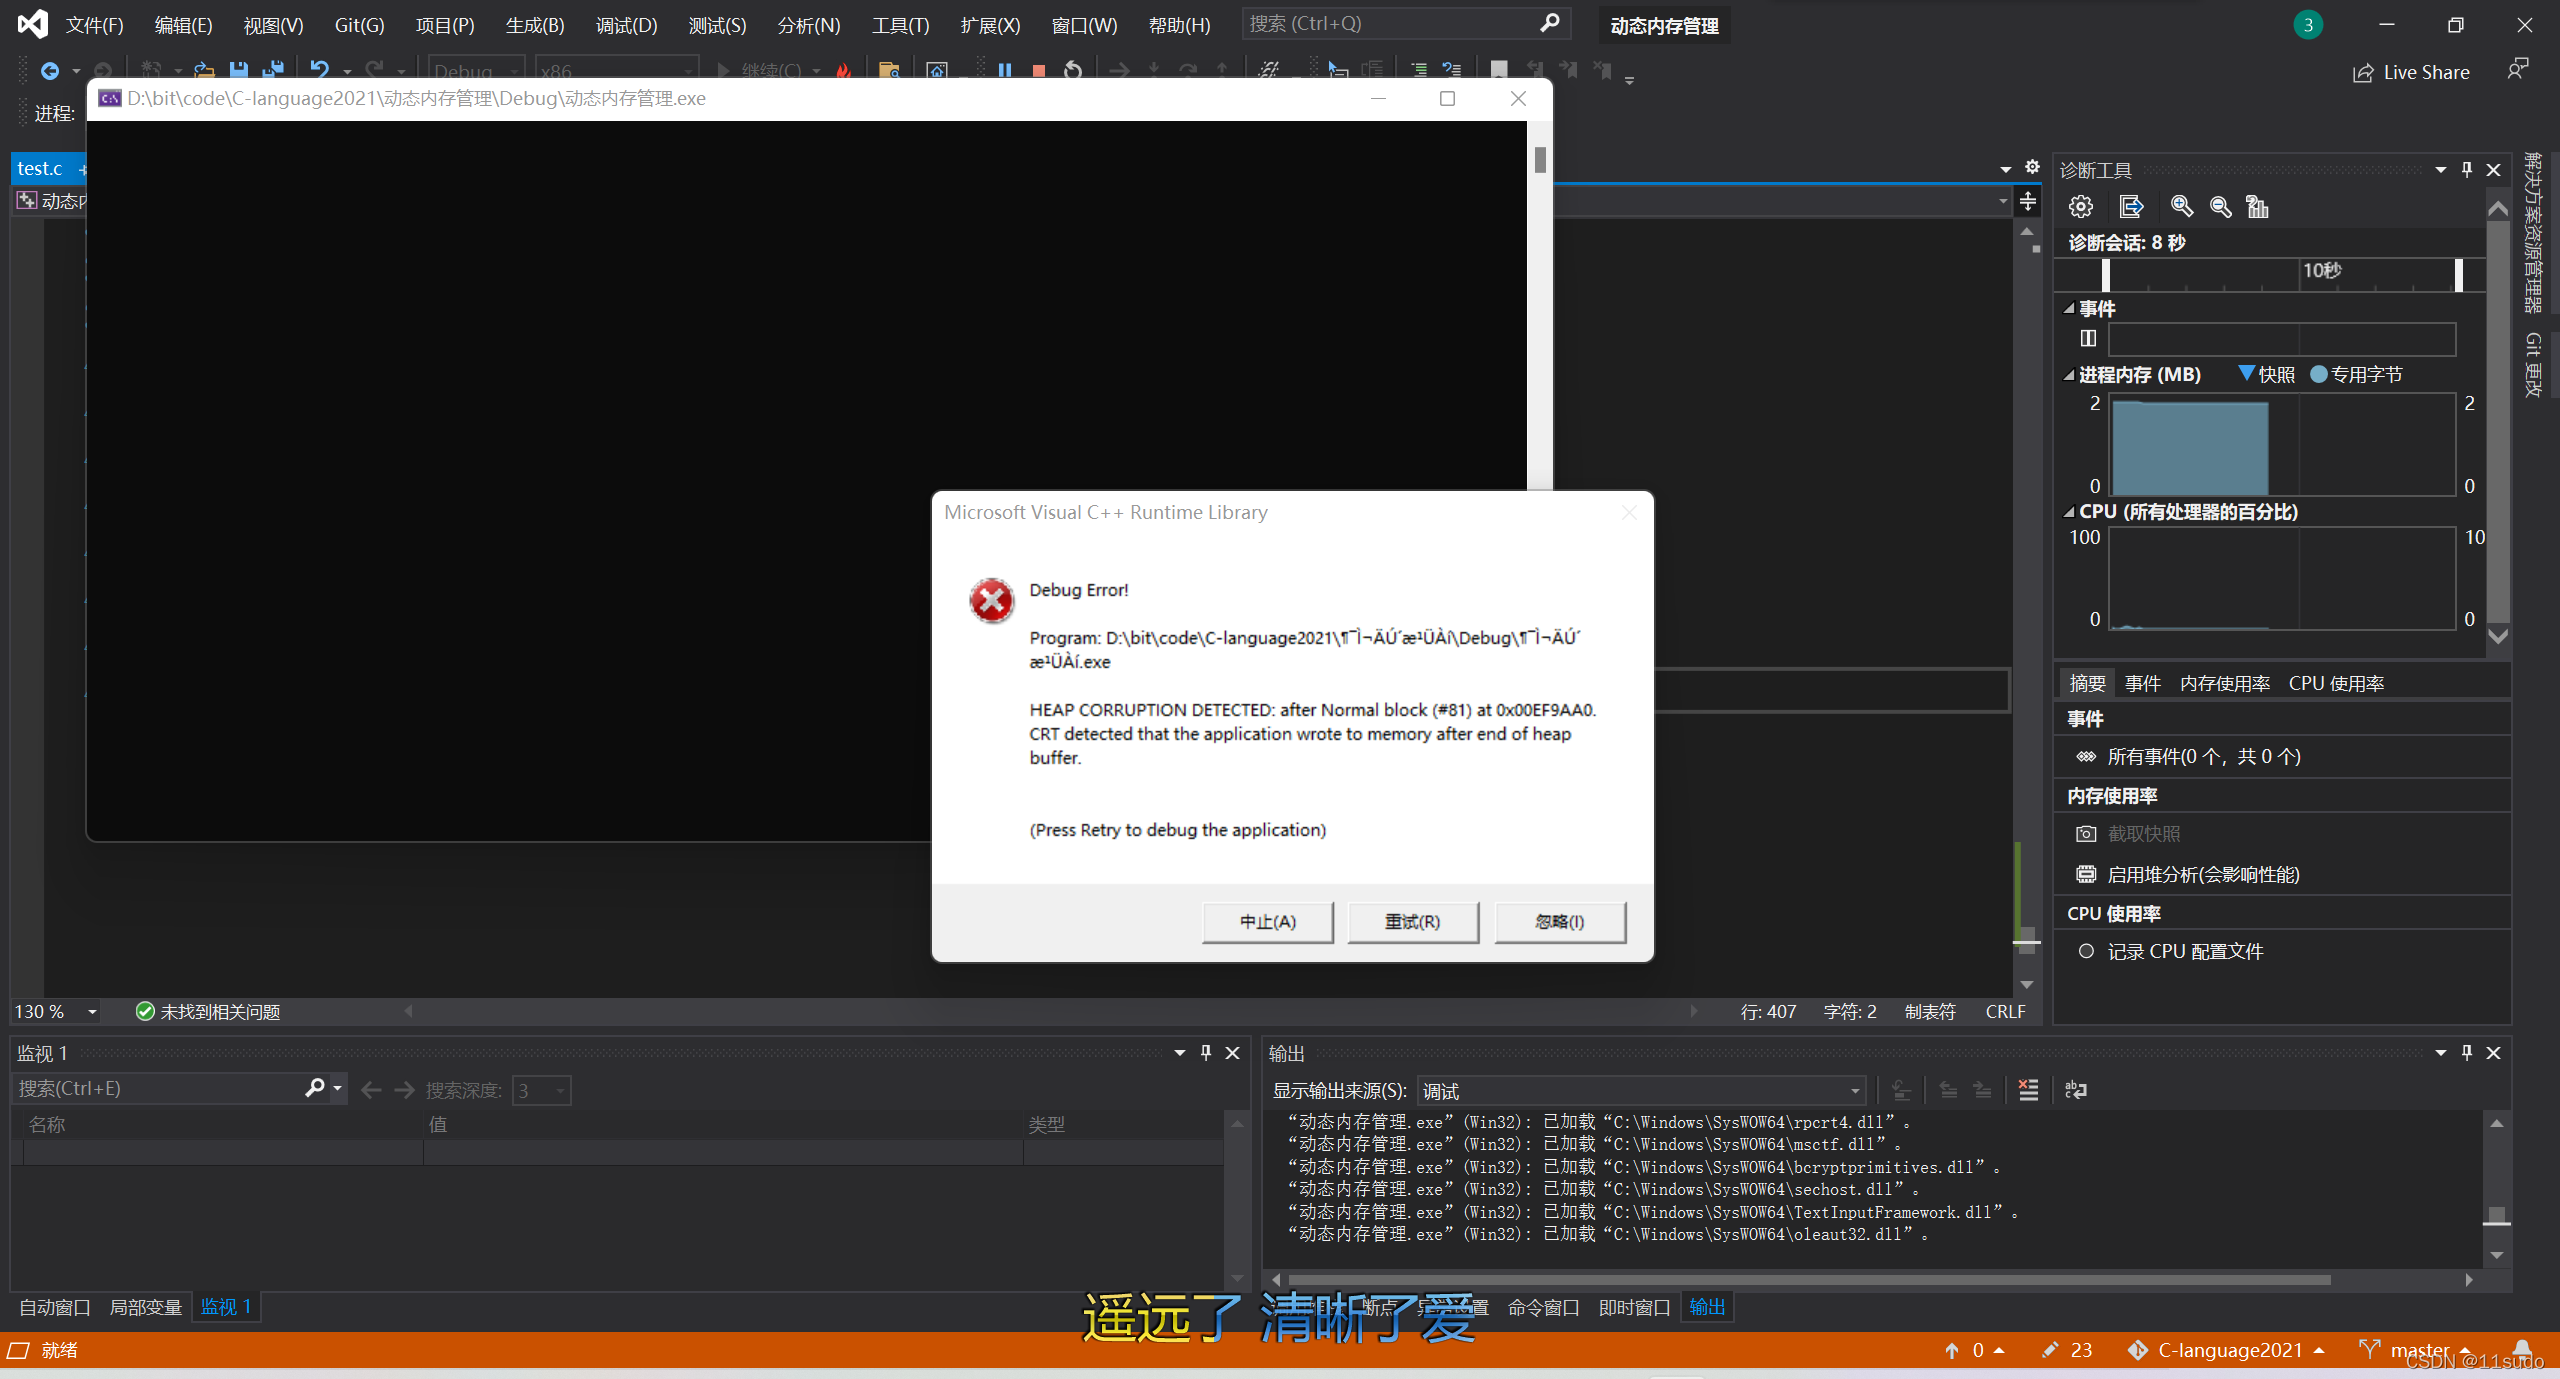Toggle the Record CPU Profile radio button

tap(2086, 952)
